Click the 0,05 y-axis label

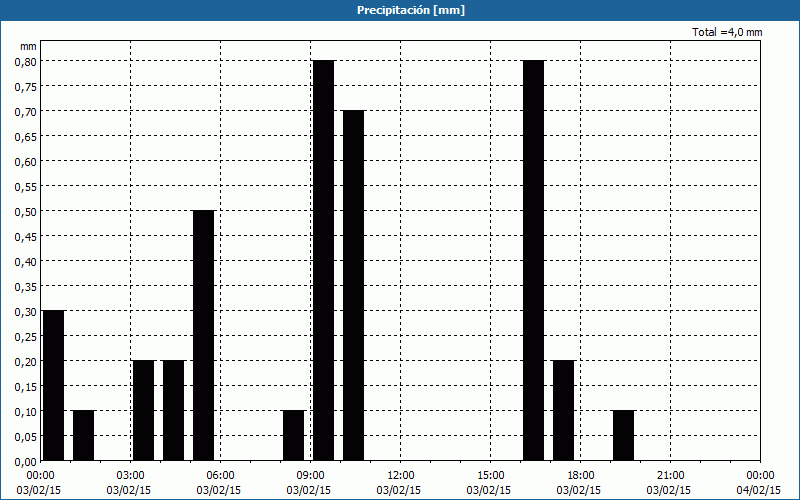coord(26,437)
